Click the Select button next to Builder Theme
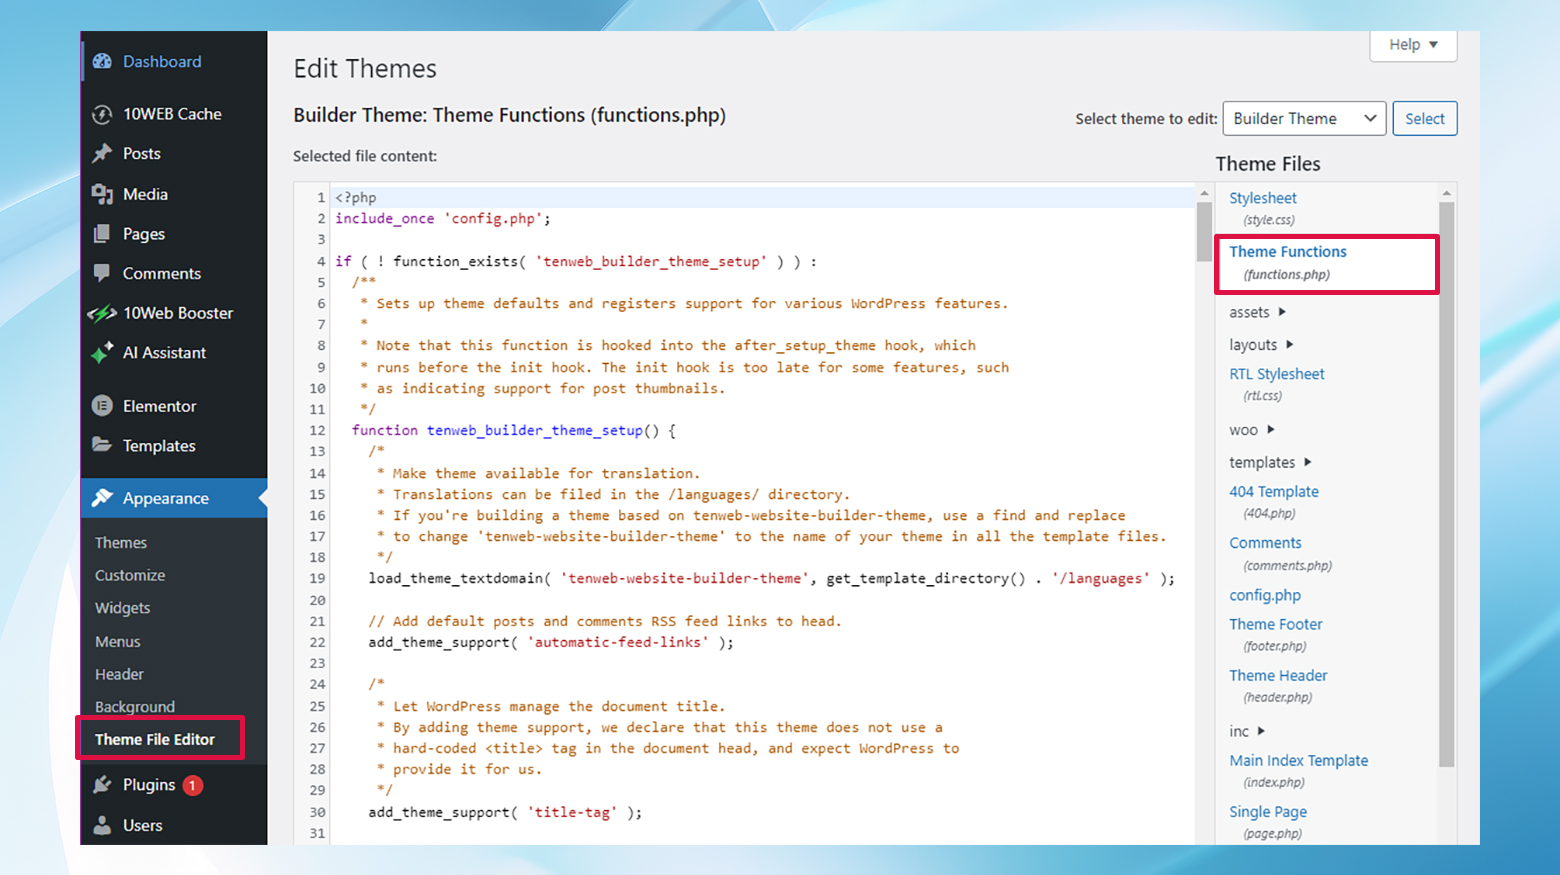This screenshot has height=875, width=1560. (x=1425, y=118)
